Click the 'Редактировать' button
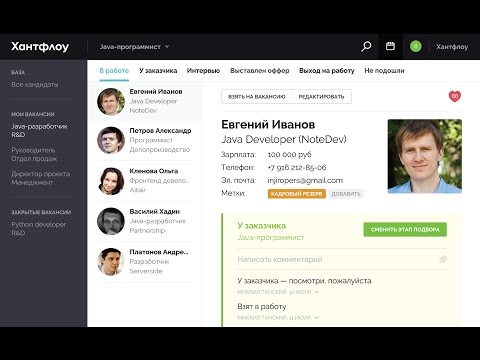 [x=321, y=97]
